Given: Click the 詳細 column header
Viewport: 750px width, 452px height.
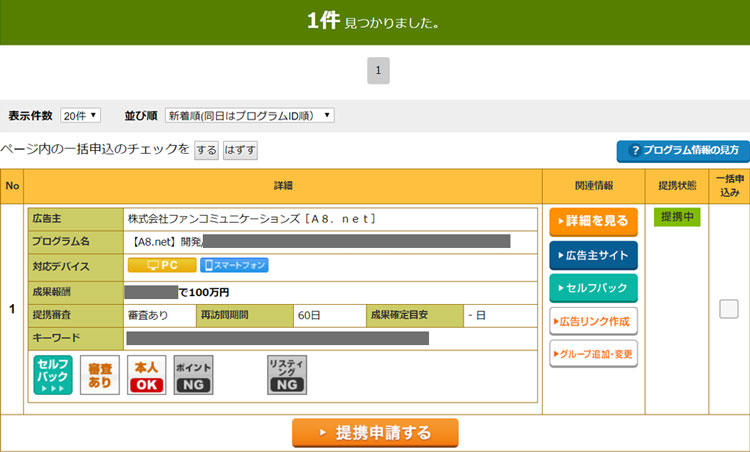Looking at the screenshot, I should [283, 186].
